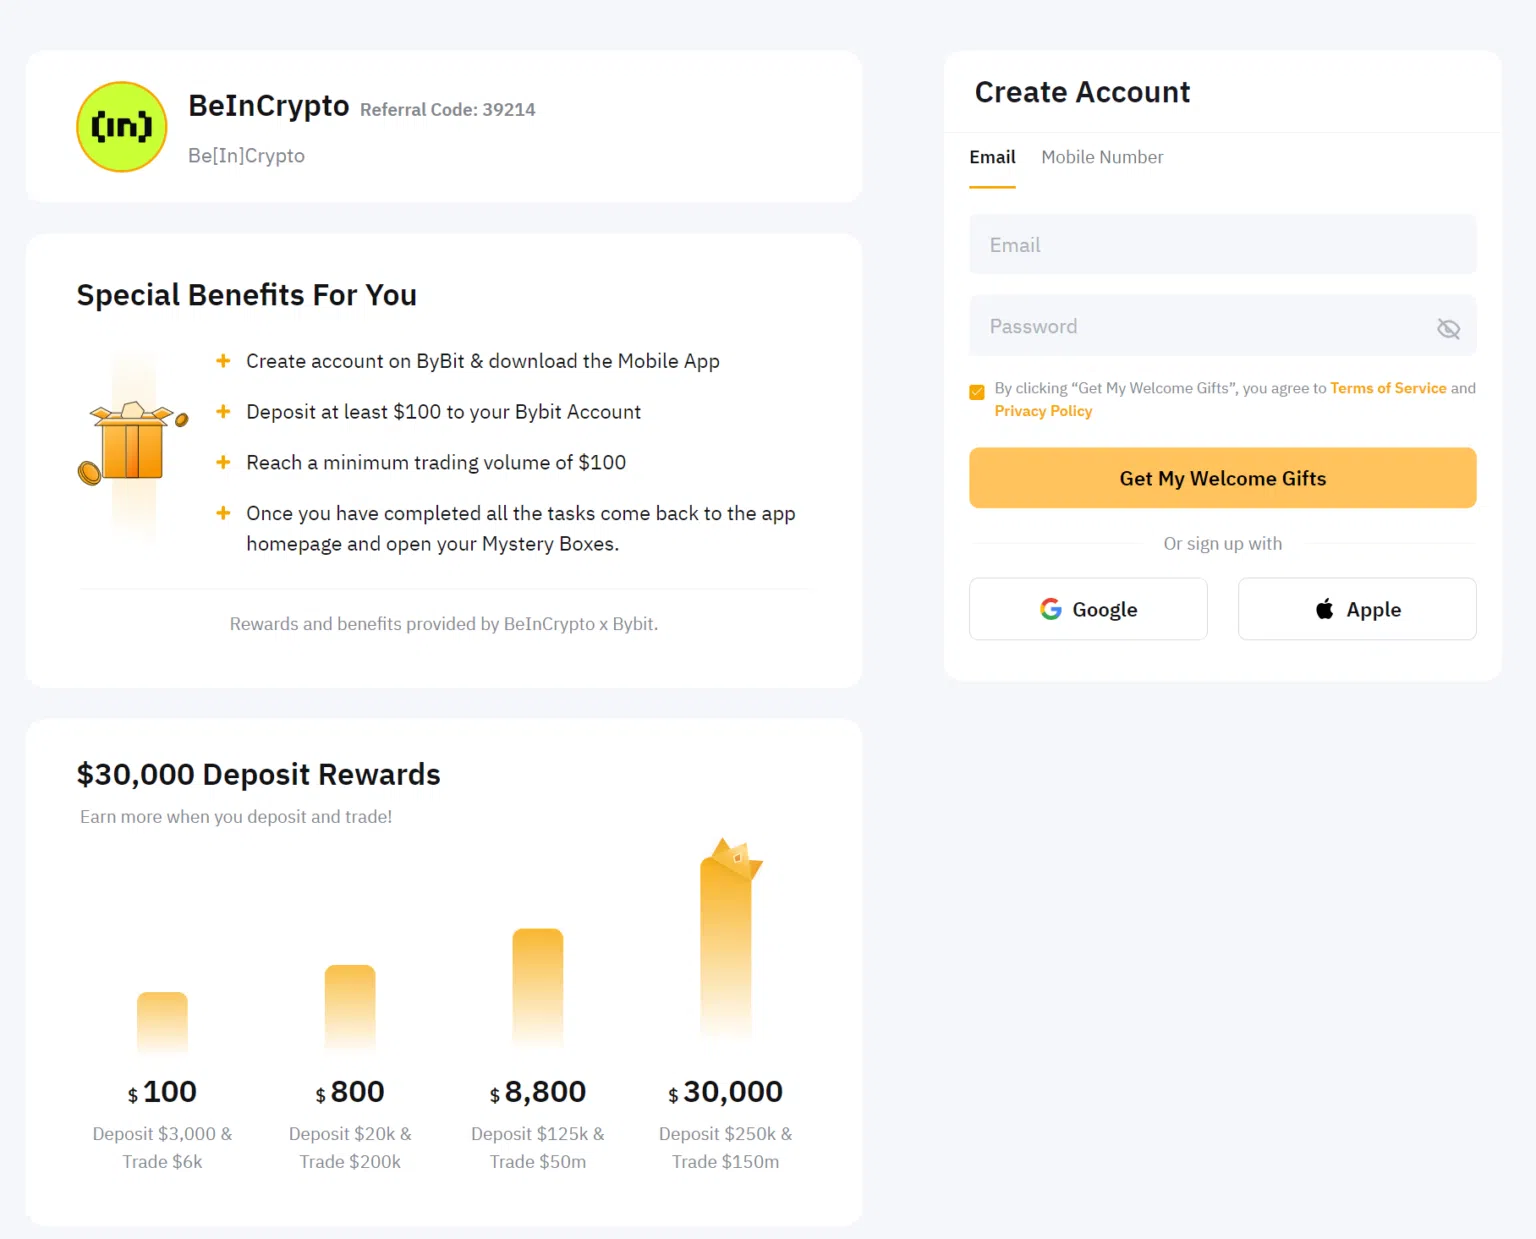
Task: Click the Apple logo icon
Action: 1324,609
